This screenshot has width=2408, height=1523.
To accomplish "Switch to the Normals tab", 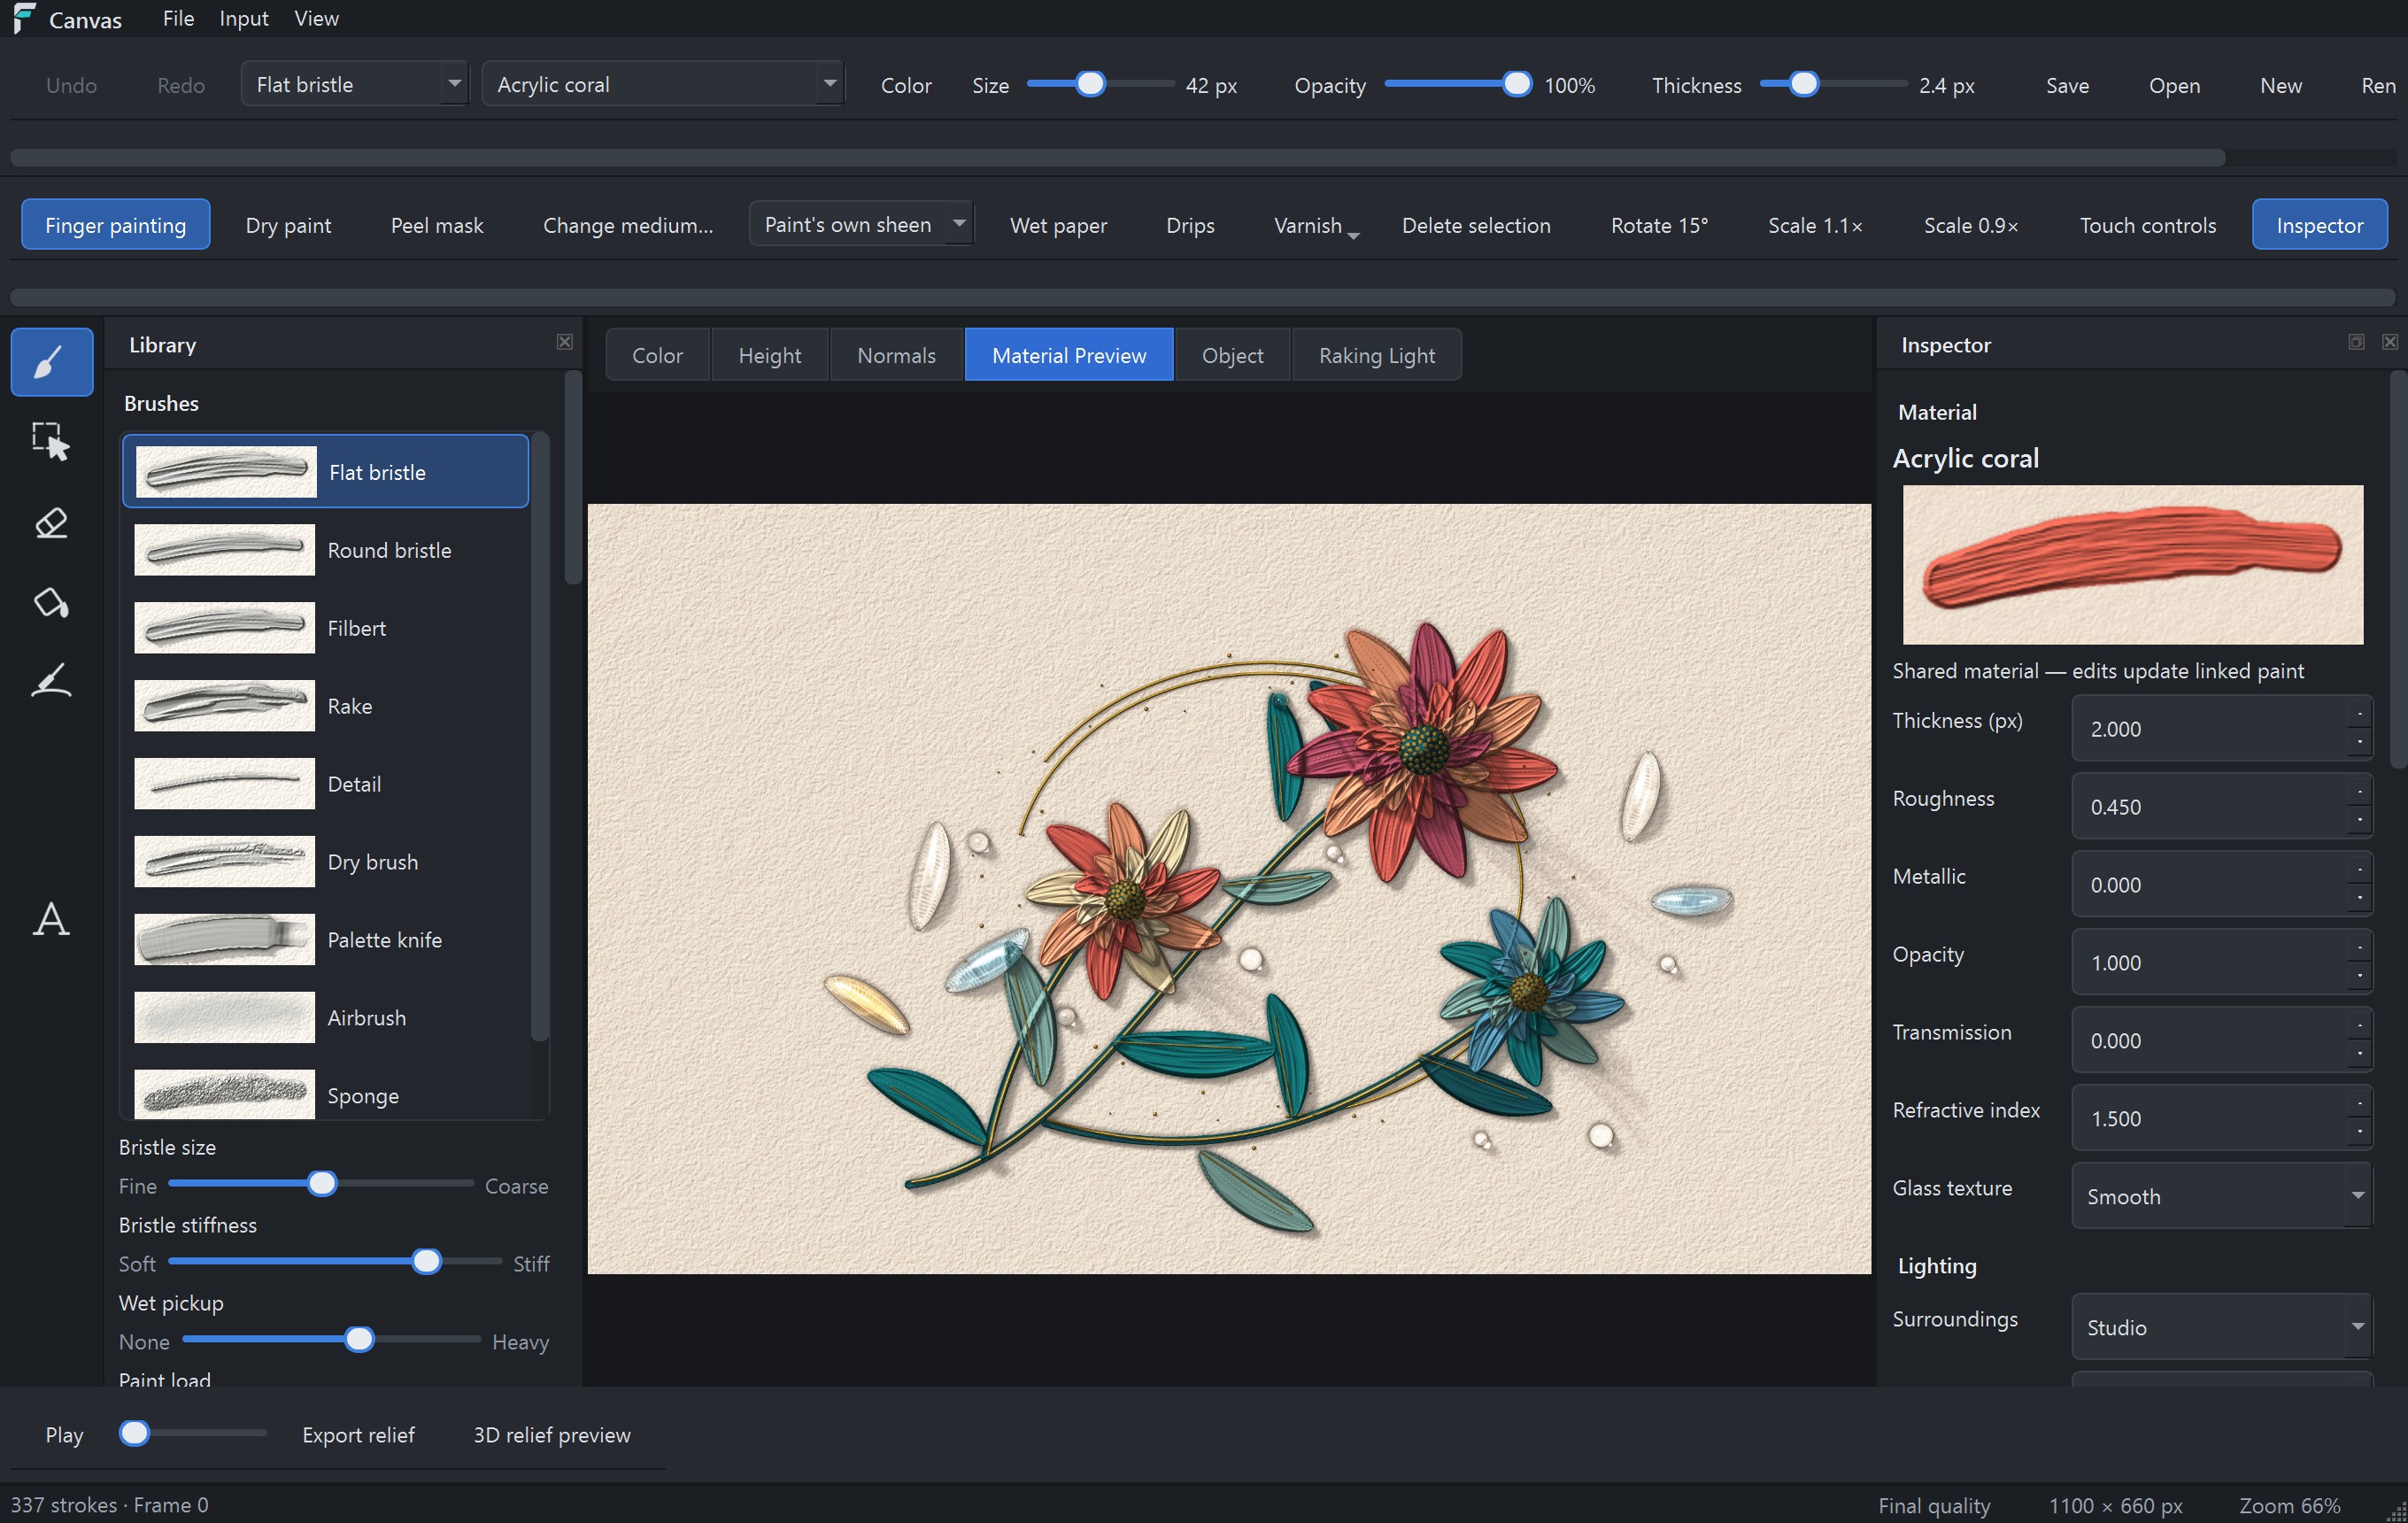I will (x=896, y=355).
